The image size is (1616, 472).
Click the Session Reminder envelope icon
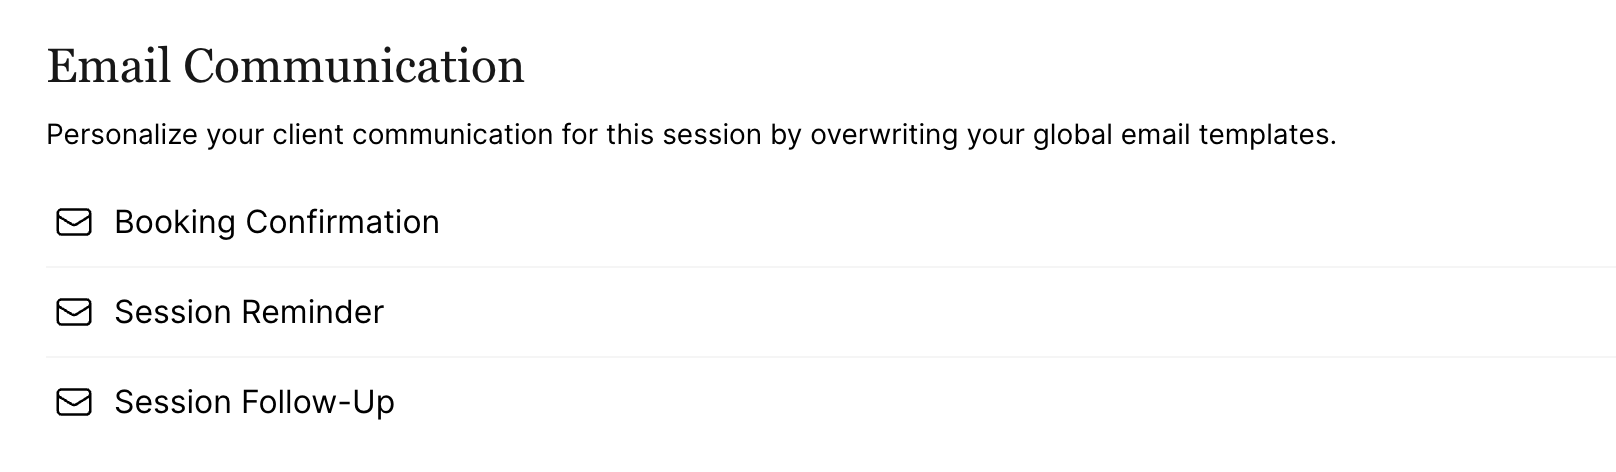click(74, 312)
